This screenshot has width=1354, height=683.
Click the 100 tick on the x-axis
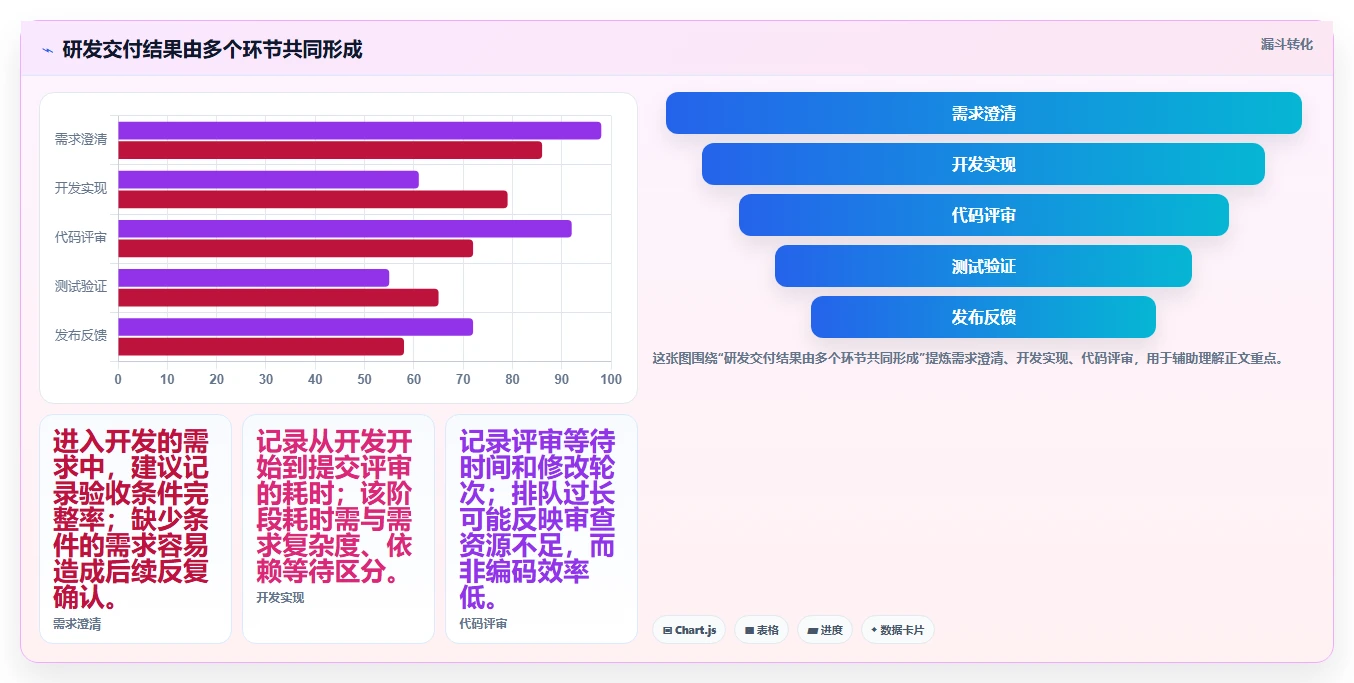[x=611, y=379]
